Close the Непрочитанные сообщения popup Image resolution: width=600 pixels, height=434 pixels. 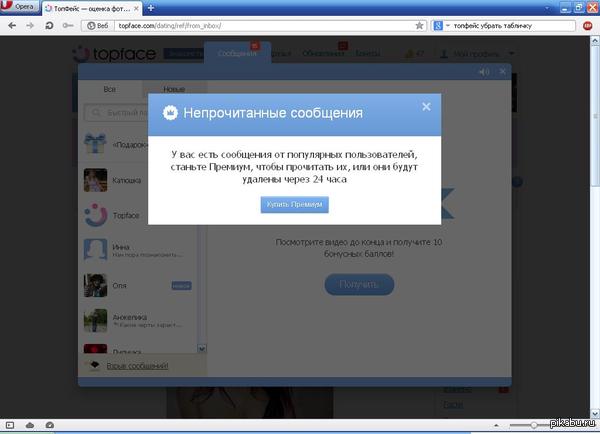[426, 107]
